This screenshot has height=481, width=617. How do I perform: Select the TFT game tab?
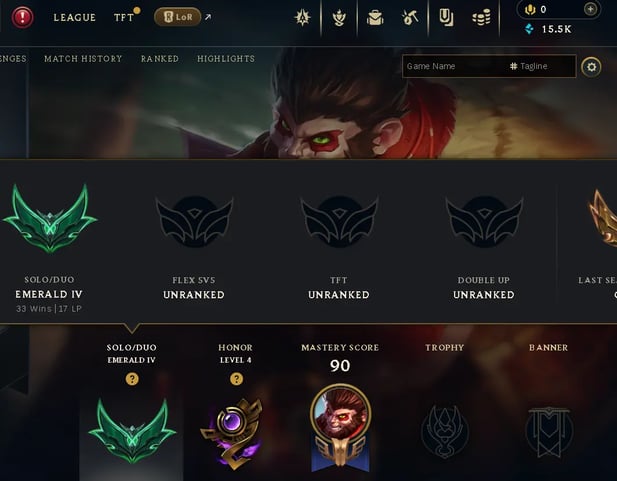pyautogui.click(x=124, y=18)
